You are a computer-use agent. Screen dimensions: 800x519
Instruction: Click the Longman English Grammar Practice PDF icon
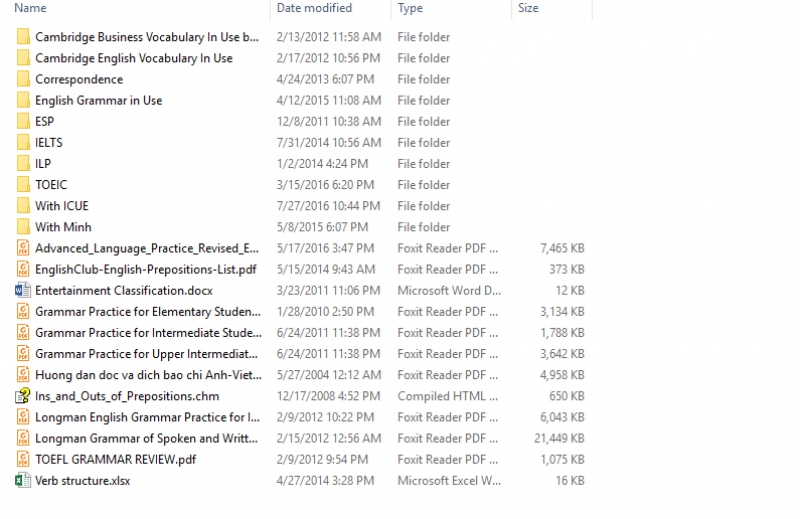[x=23, y=417]
